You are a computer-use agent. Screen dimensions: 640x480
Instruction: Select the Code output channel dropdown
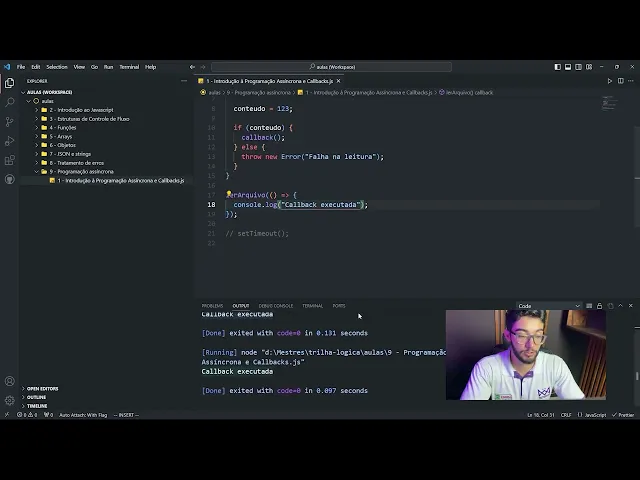(549, 306)
